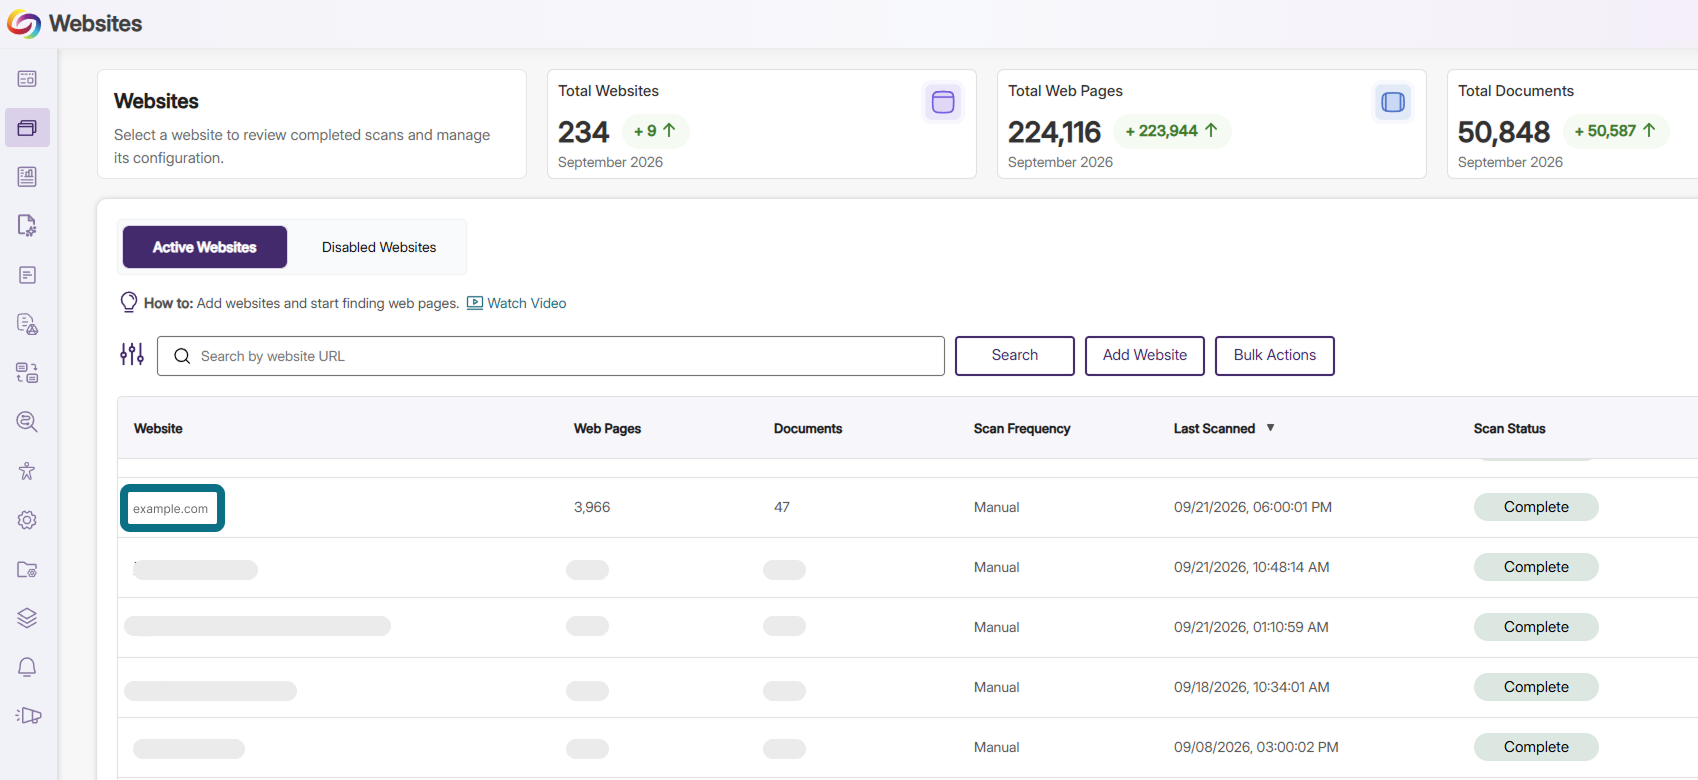Click the 47 documents cell
The image size is (1698, 780).
(782, 508)
